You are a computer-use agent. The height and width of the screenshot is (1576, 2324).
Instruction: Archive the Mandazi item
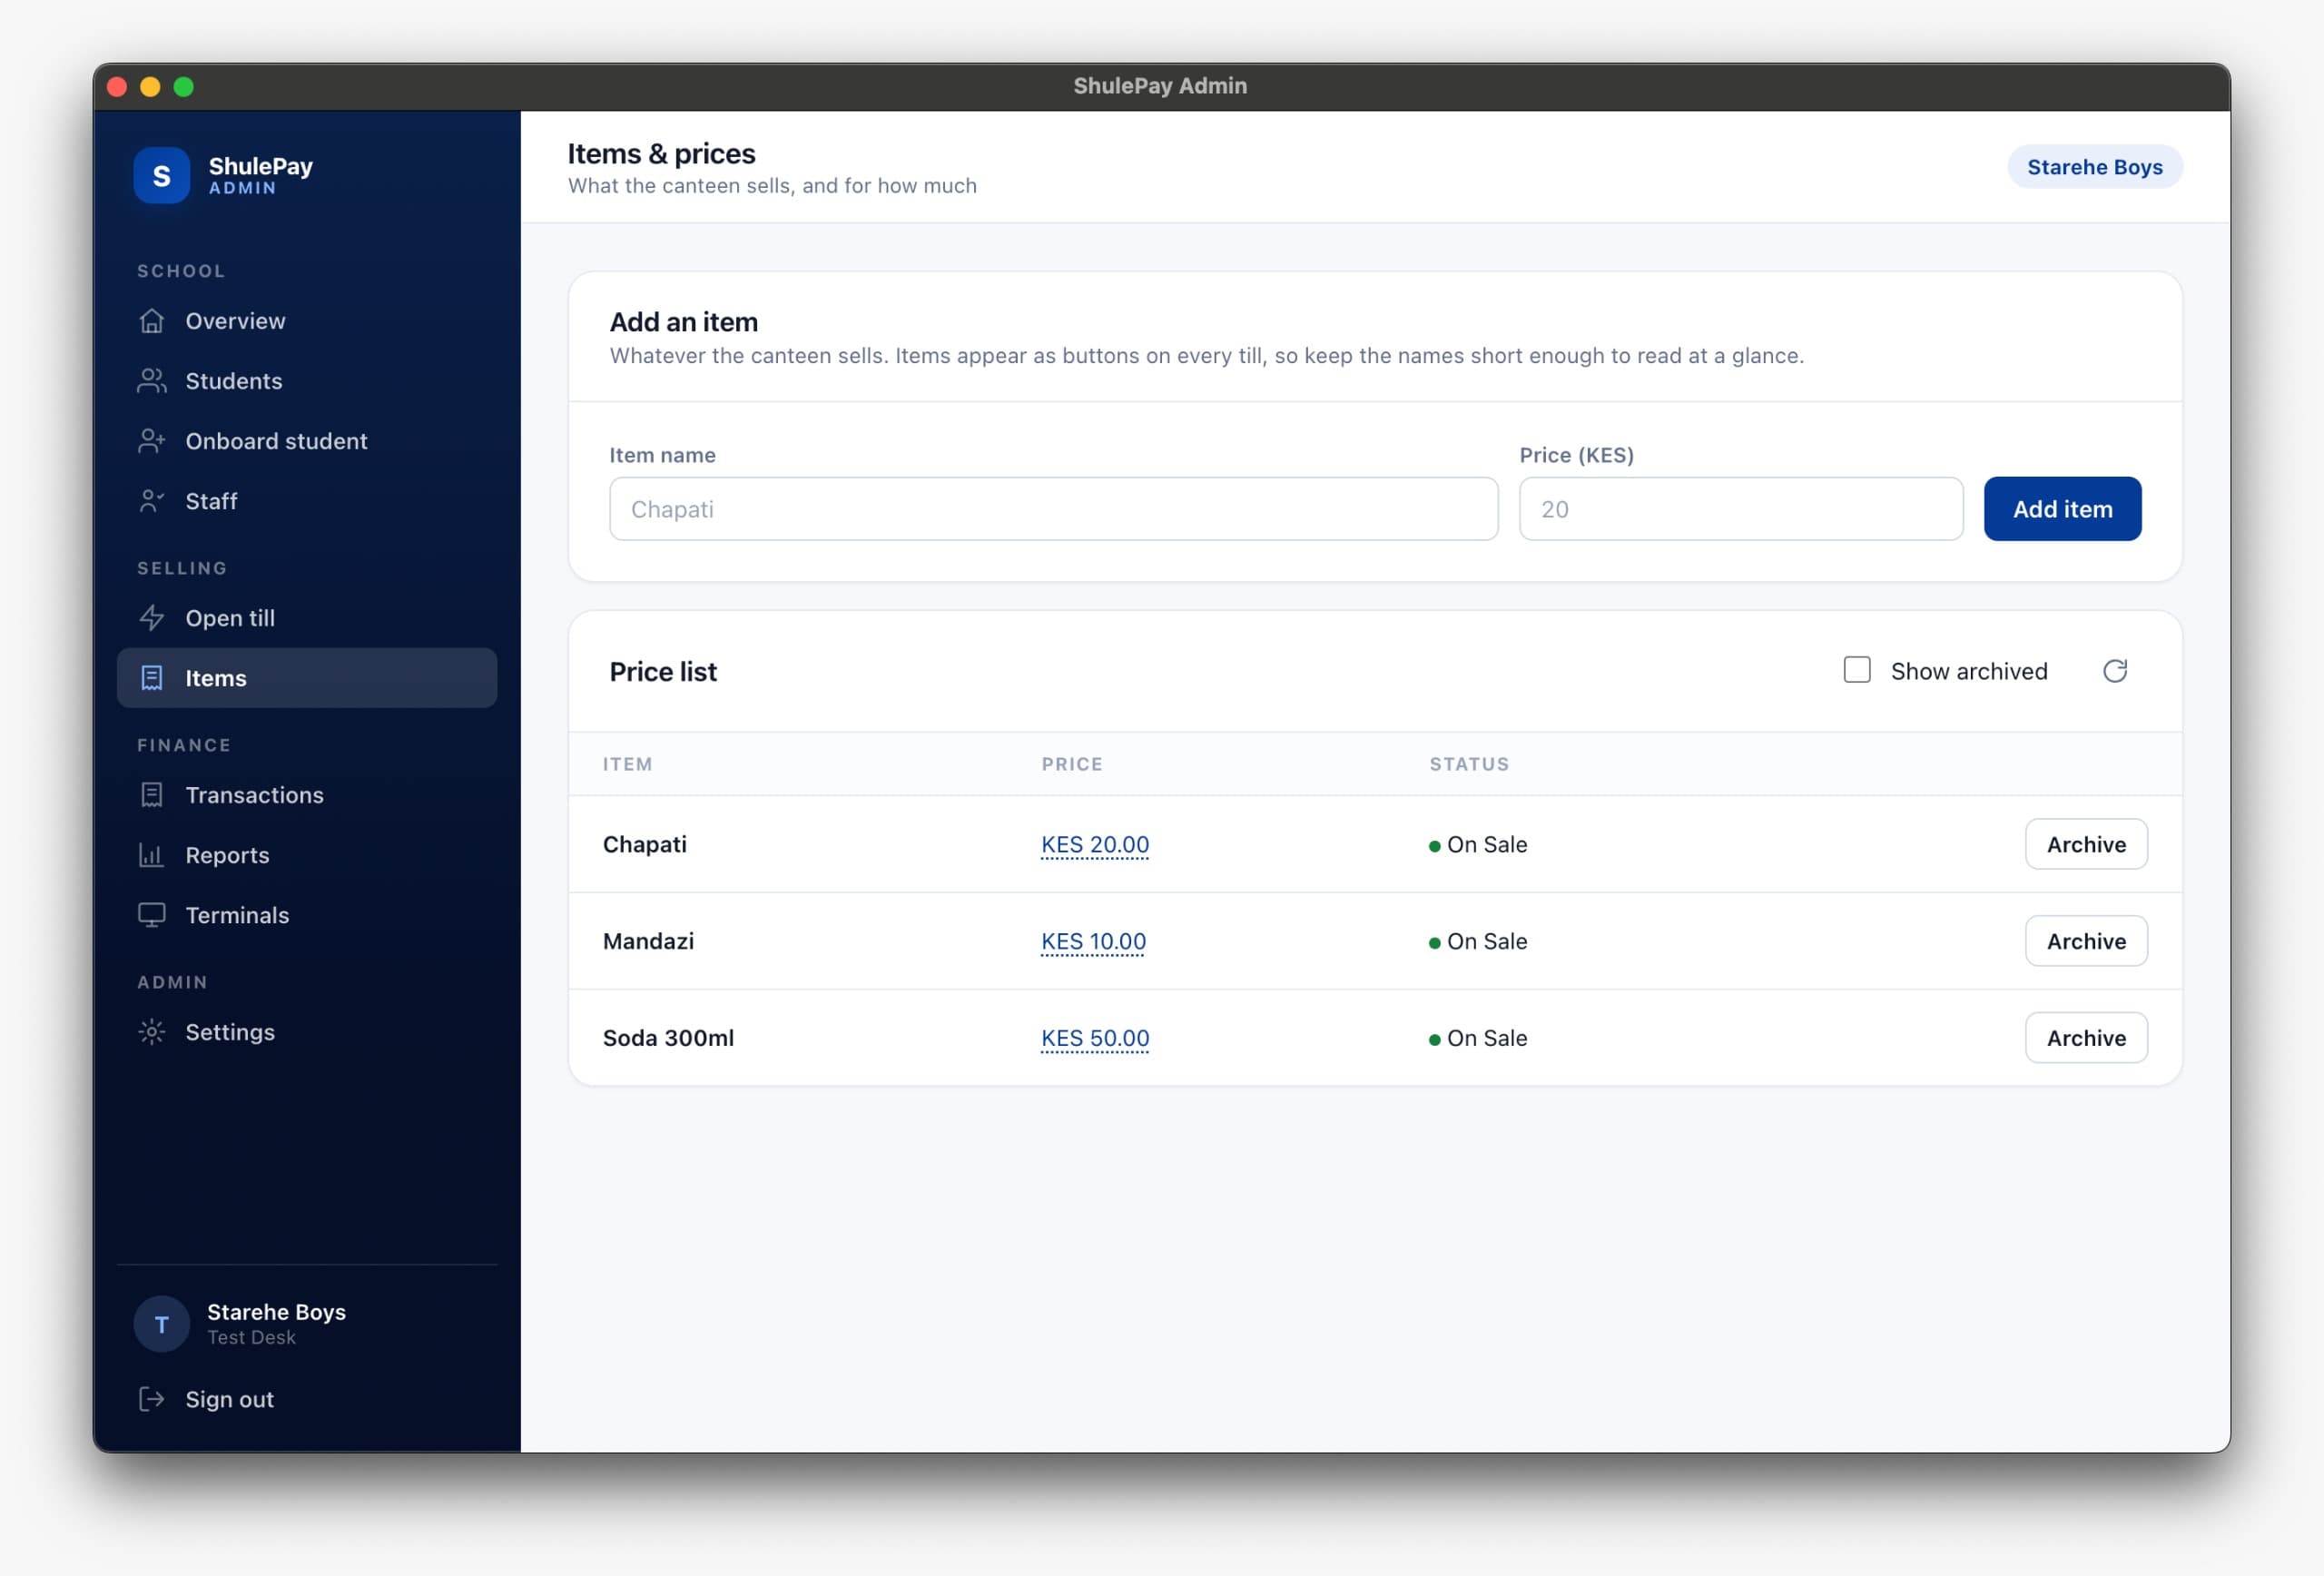click(x=2086, y=941)
